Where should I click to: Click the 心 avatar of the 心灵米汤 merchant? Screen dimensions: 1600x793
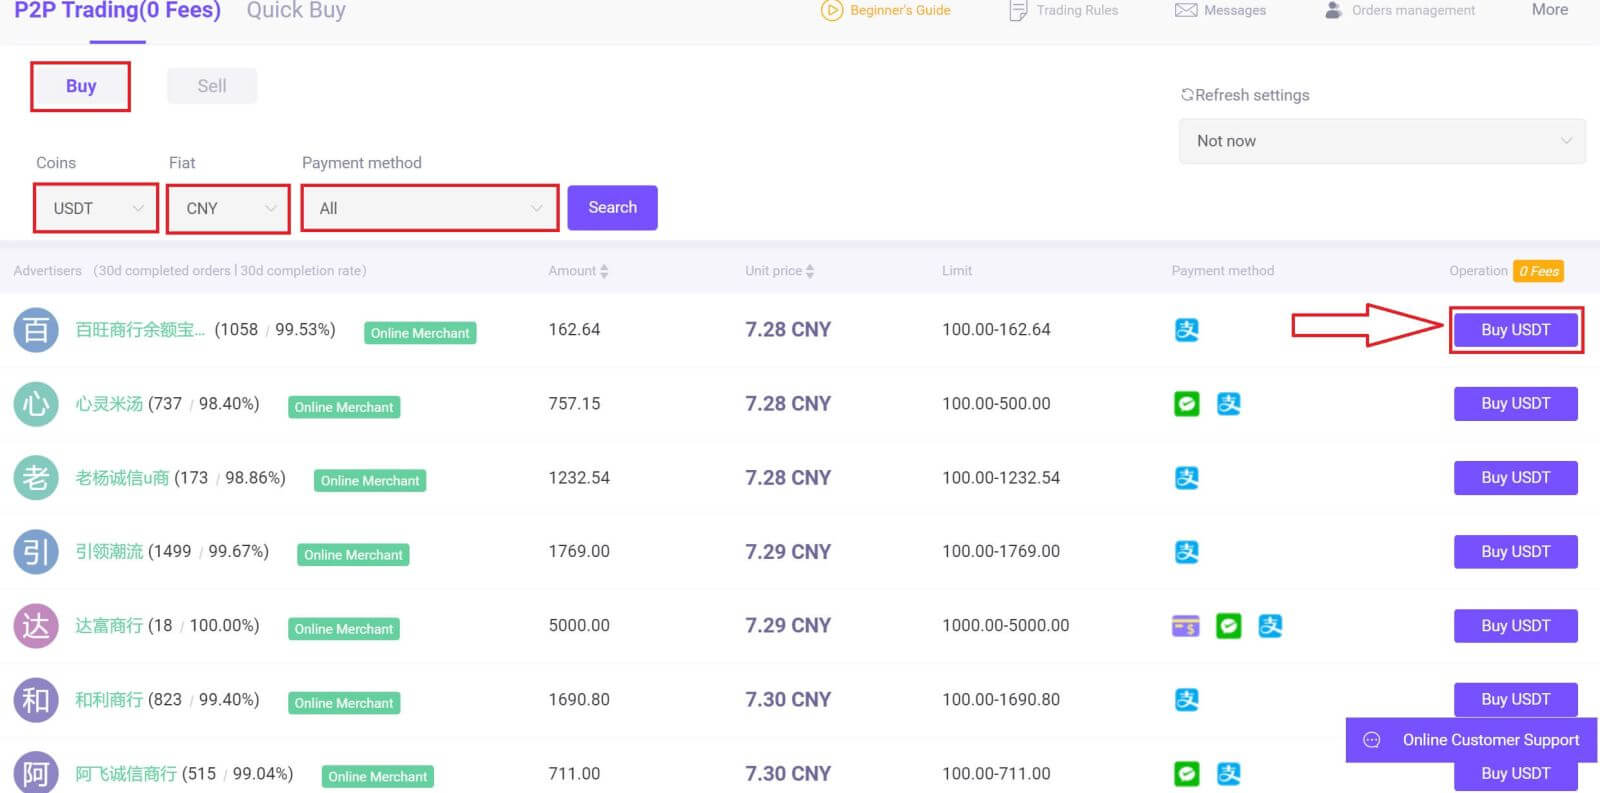pos(36,404)
